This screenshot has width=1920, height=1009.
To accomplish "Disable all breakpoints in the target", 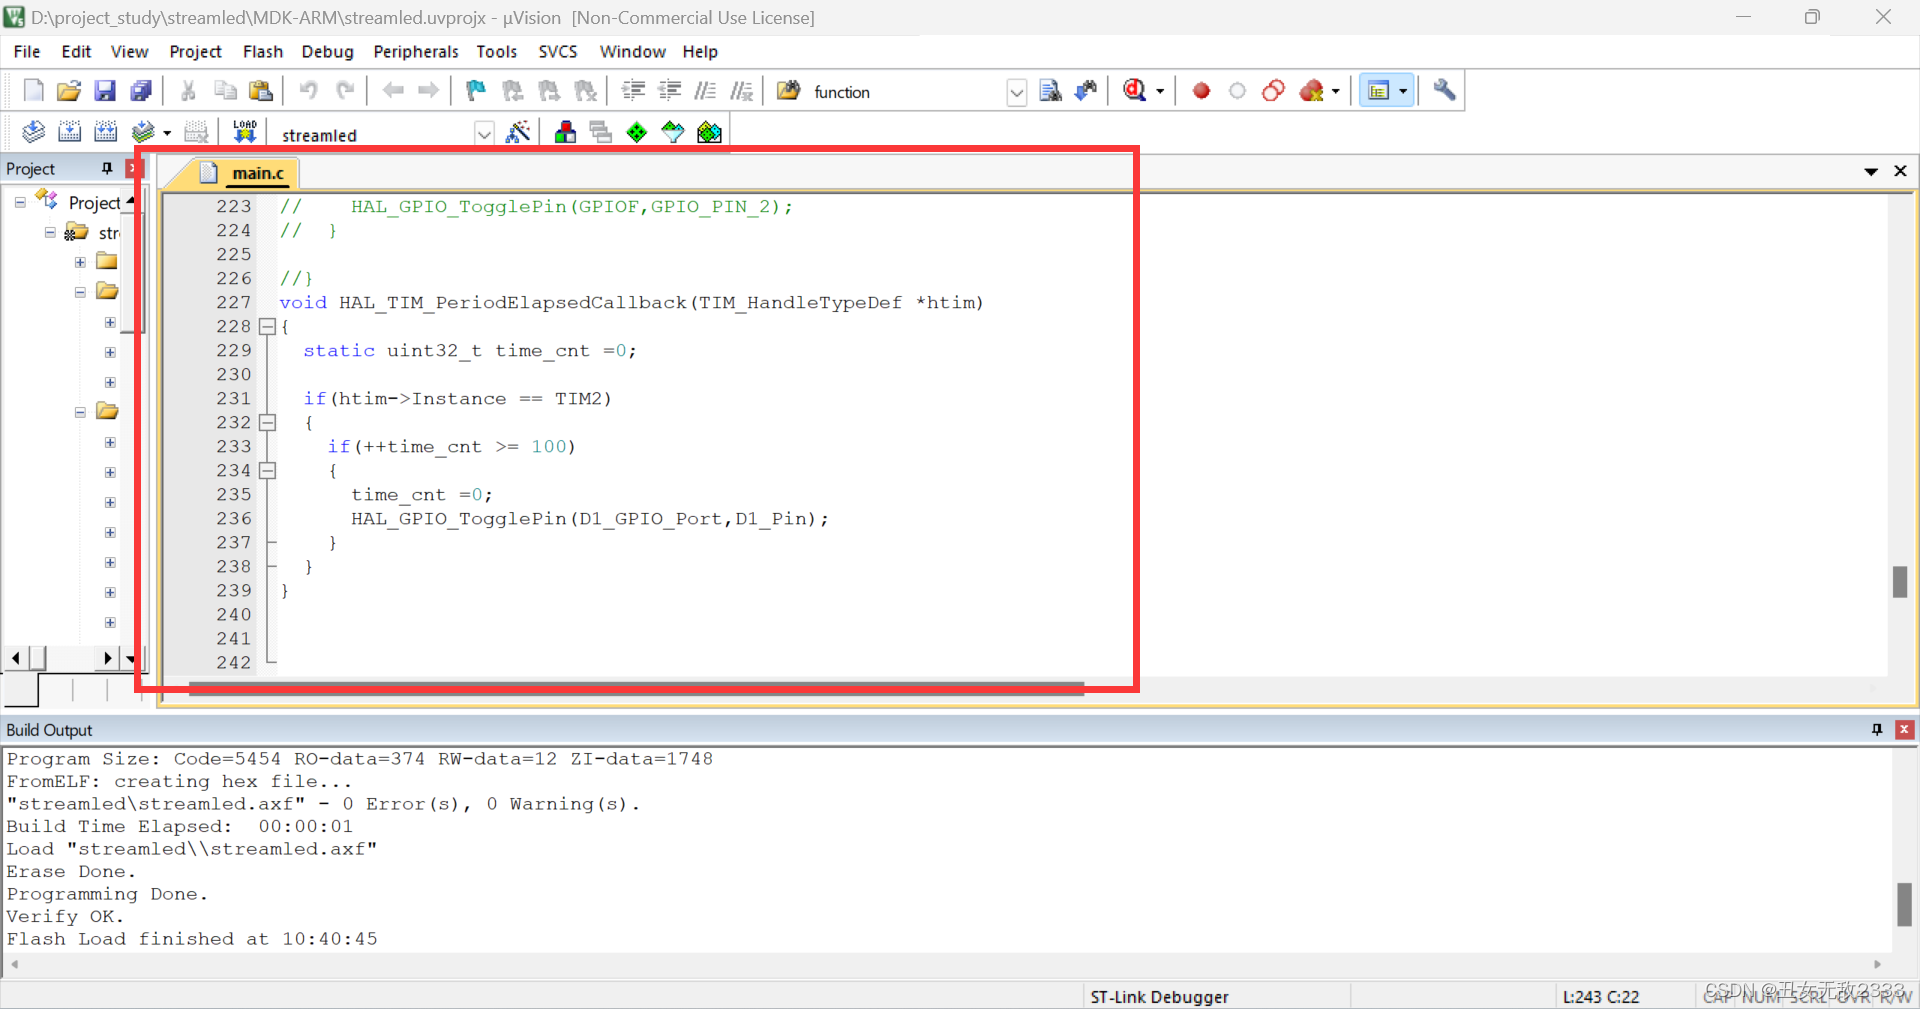I will pos(1273,91).
